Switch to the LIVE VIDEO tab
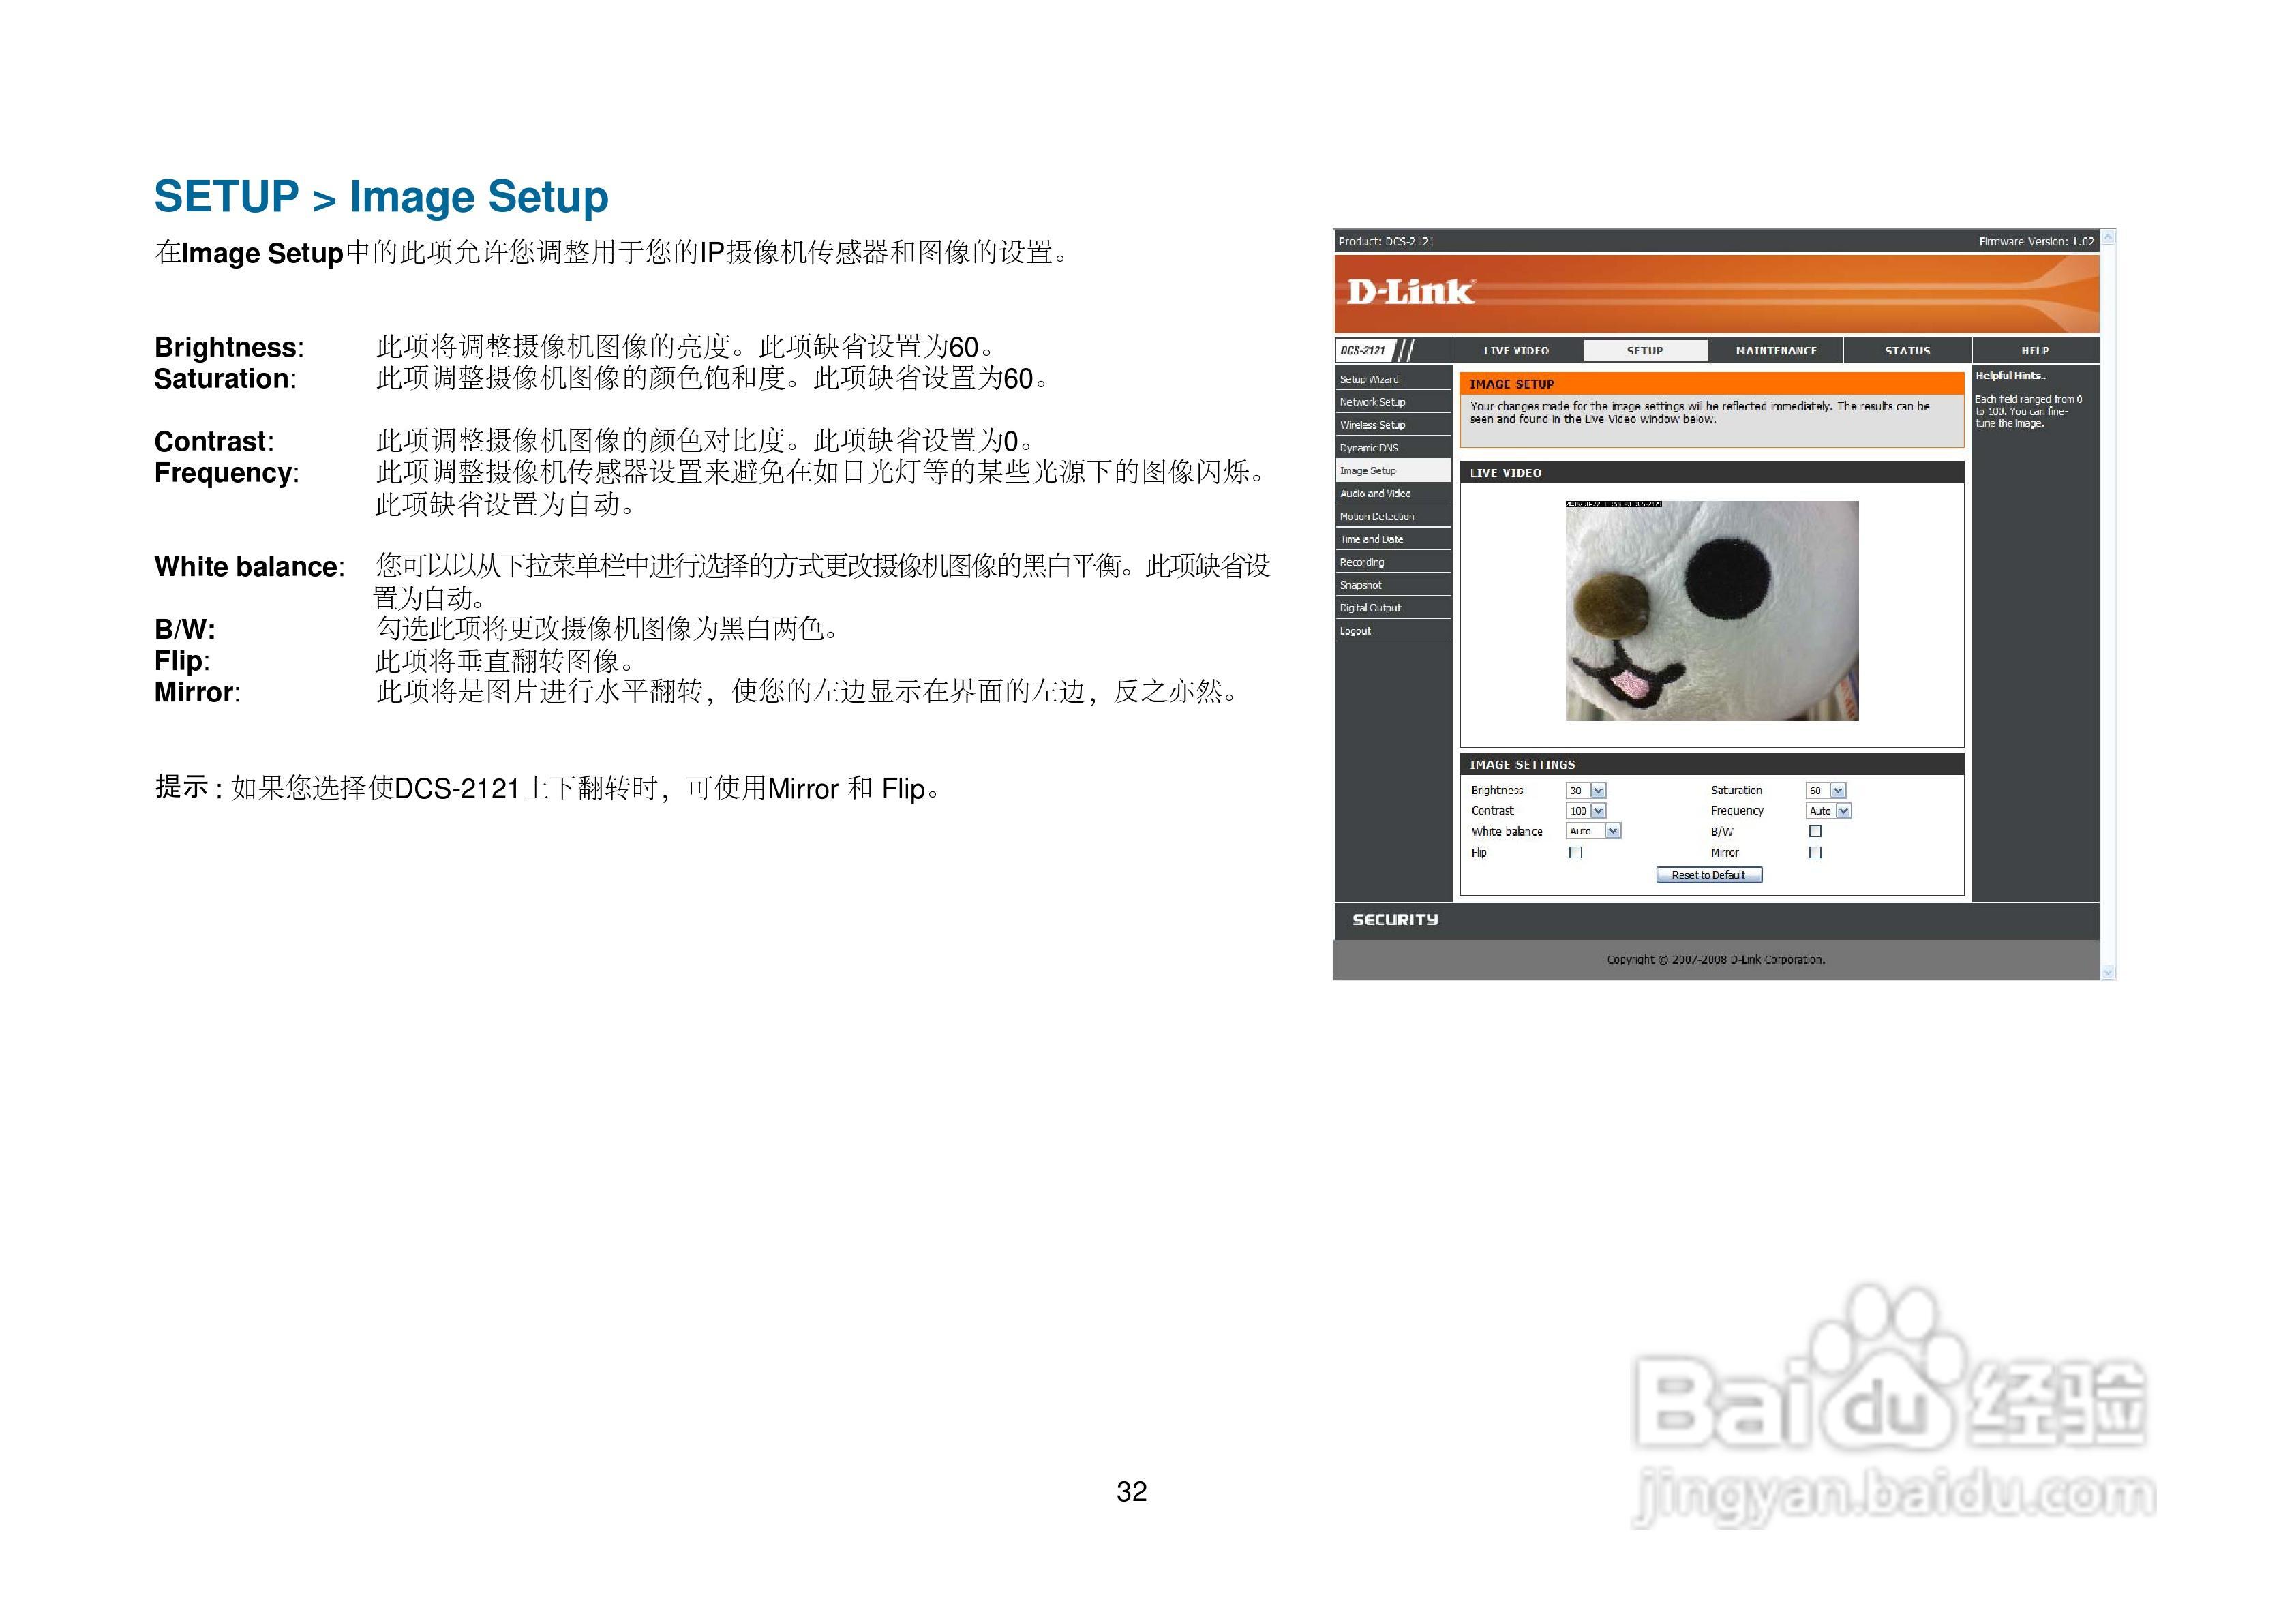 pyautogui.click(x=1516, y=351)
